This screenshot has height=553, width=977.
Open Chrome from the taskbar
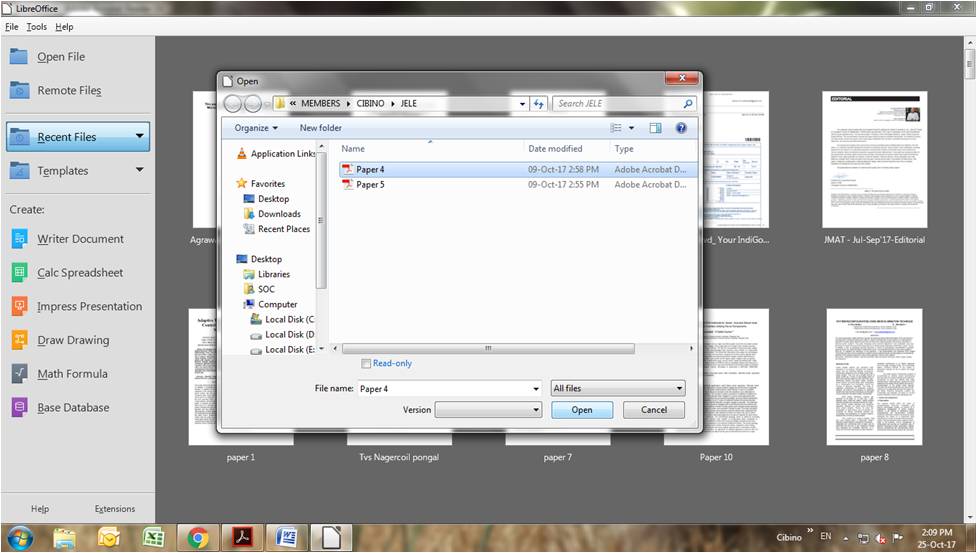pos(198,537)
